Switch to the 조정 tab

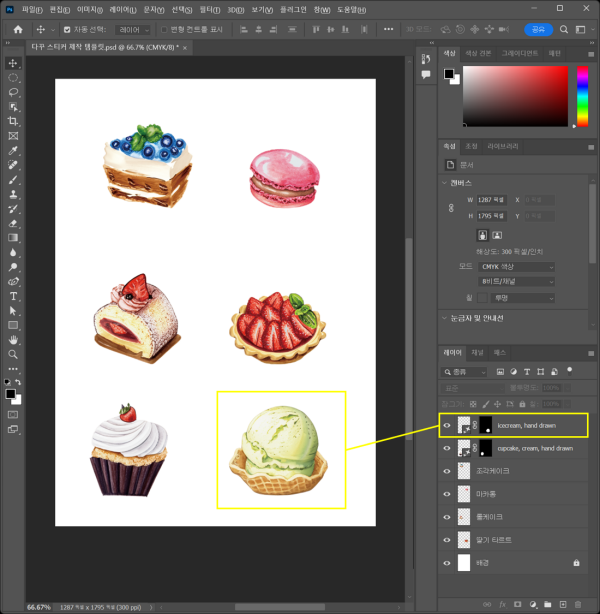coord(471,146)
